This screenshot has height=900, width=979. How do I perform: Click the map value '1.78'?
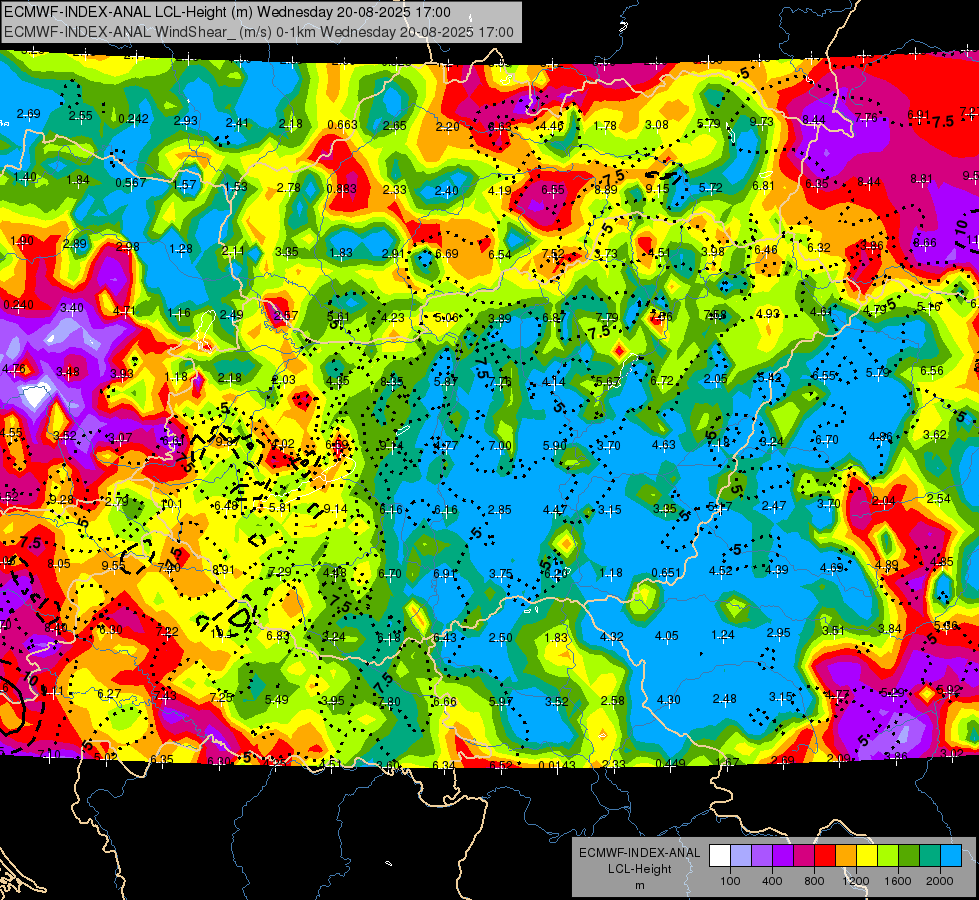point(605,126)
